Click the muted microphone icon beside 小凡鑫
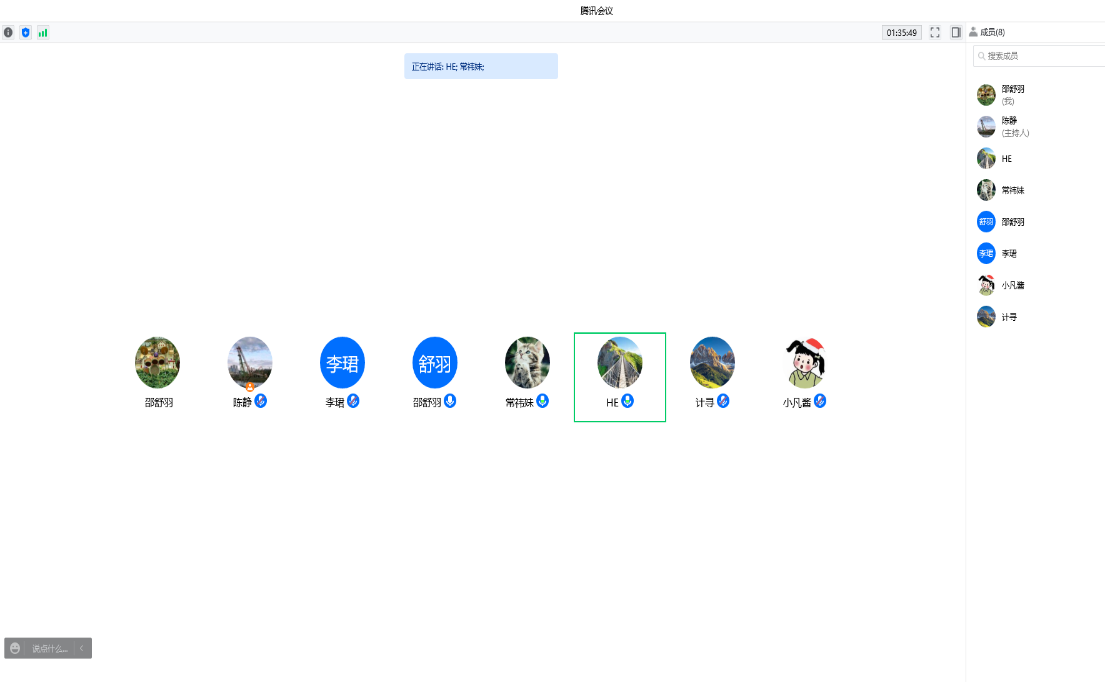 pyautogui.click(x=820, y=401)
